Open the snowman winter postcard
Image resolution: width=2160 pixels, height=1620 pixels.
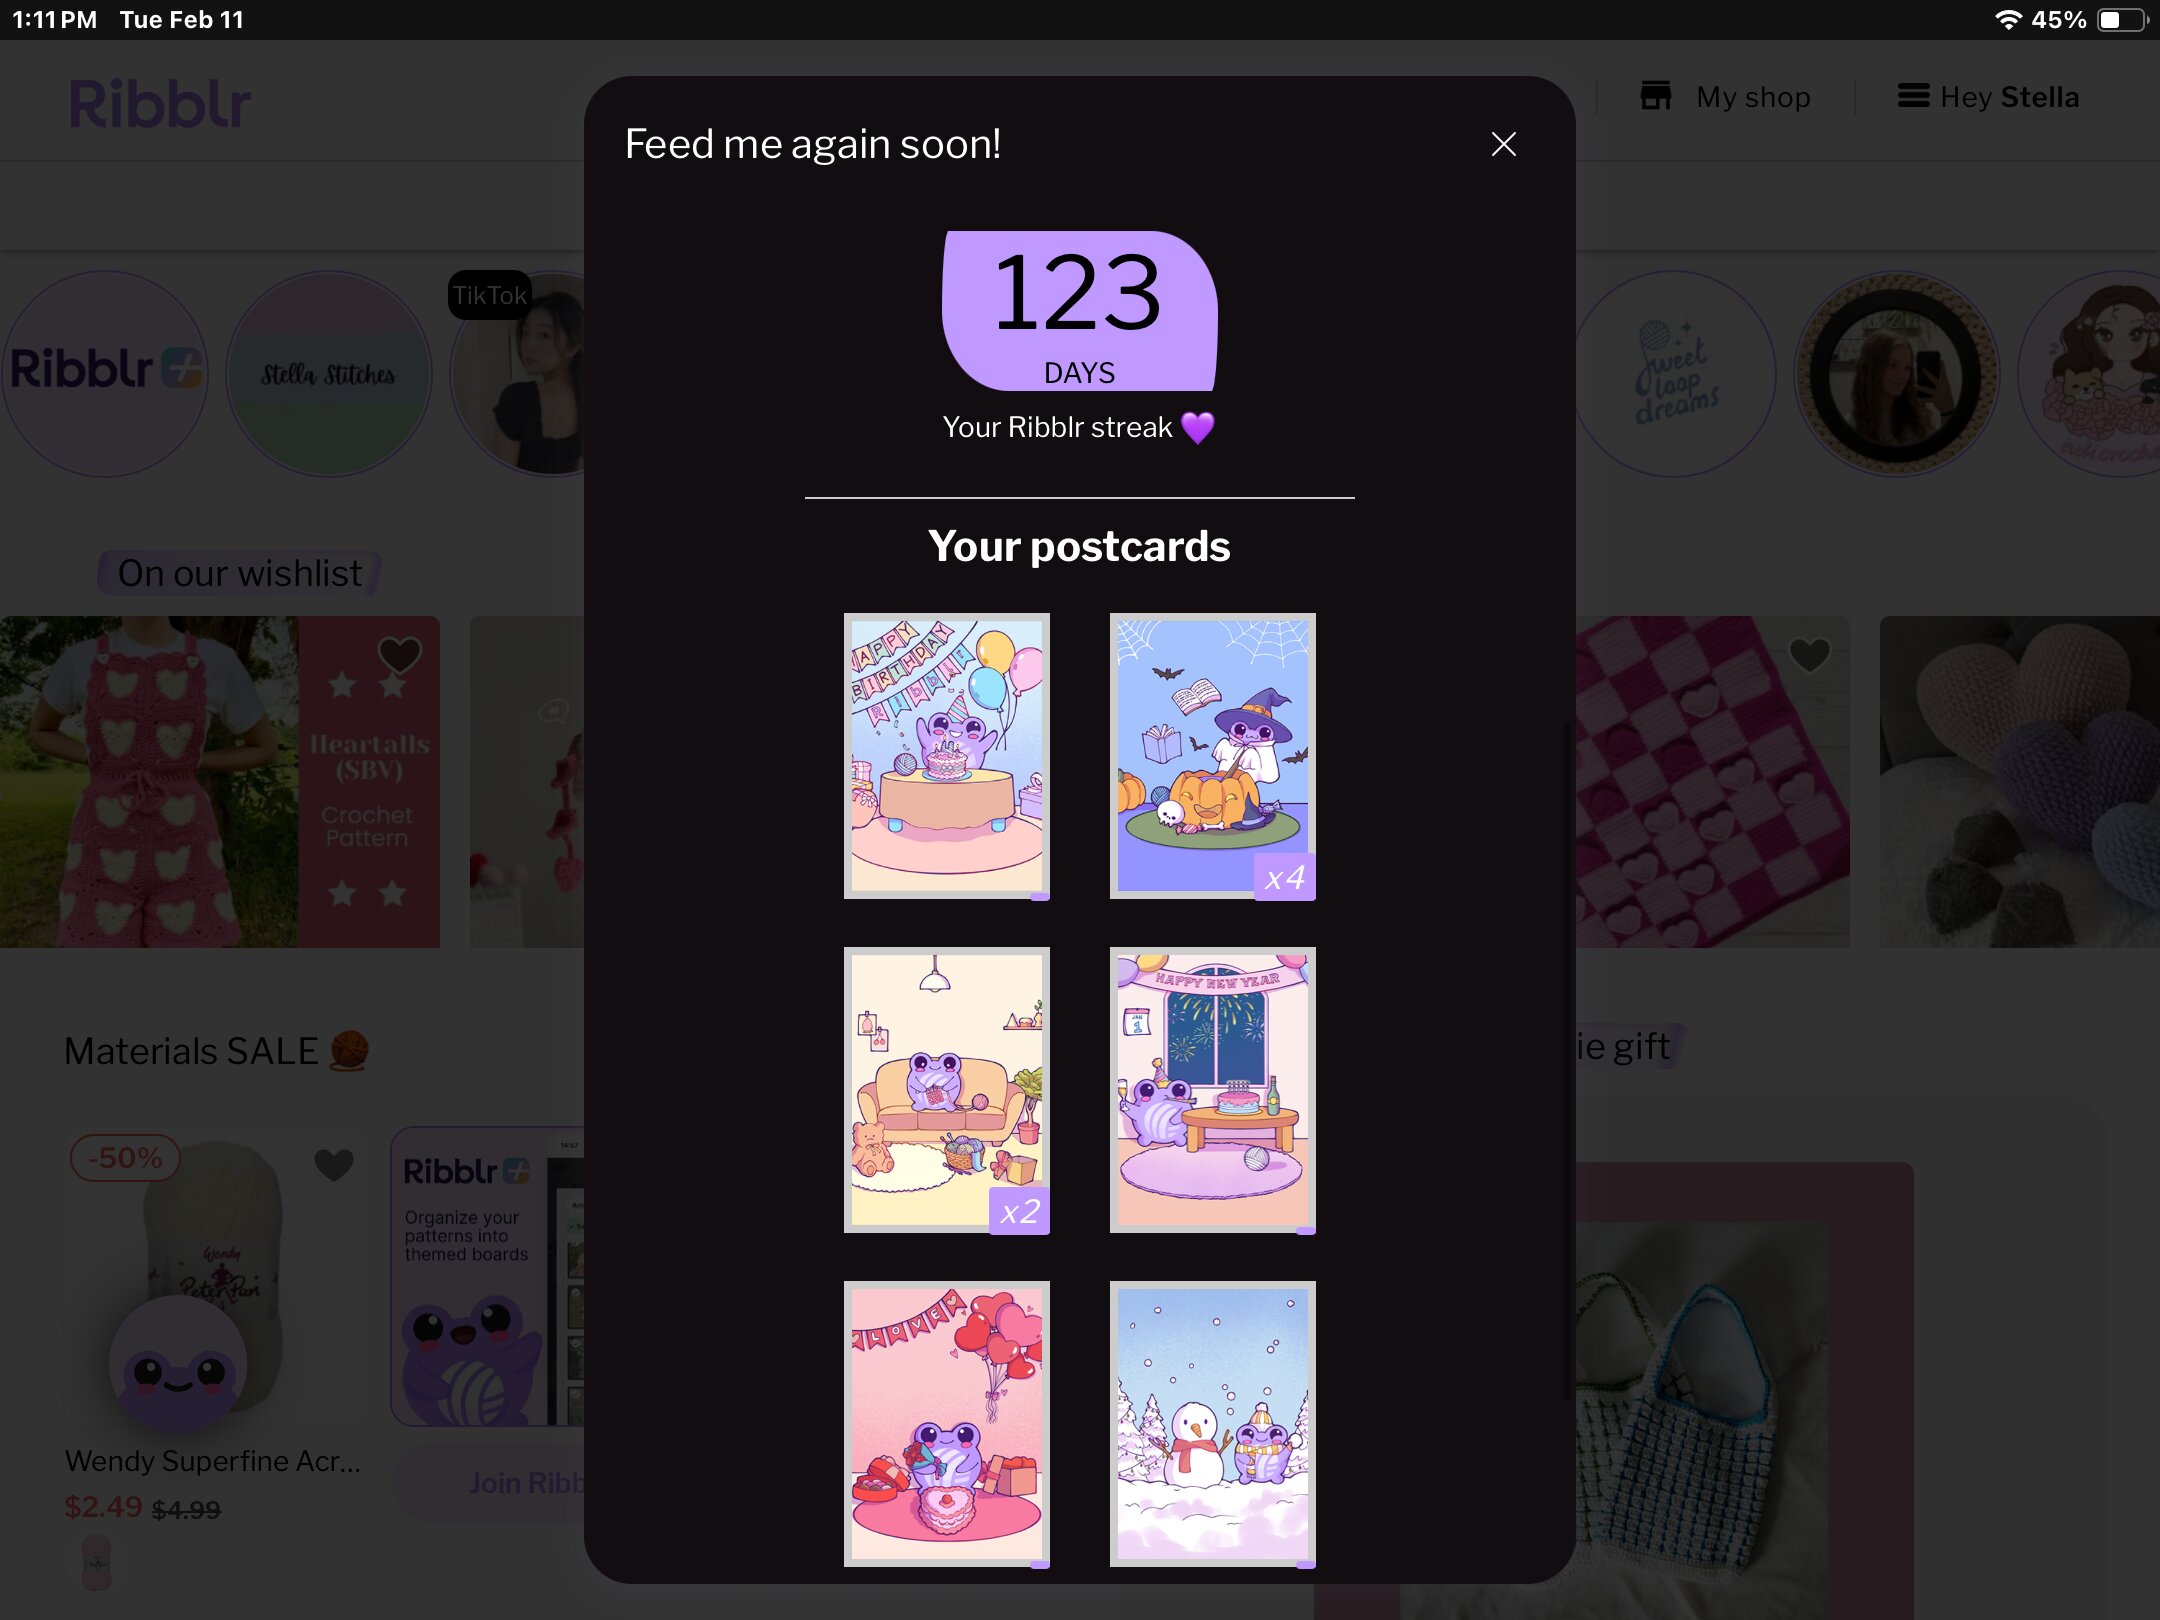(x=1212, y=1424)
